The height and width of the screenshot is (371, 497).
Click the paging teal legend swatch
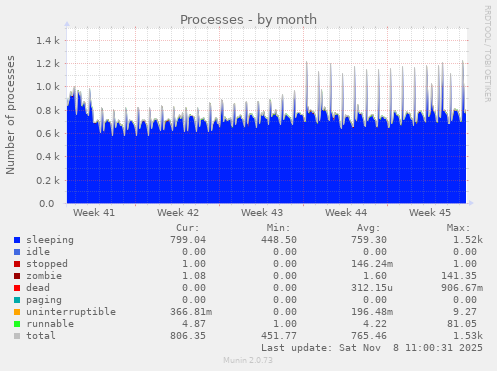point(17,300)
